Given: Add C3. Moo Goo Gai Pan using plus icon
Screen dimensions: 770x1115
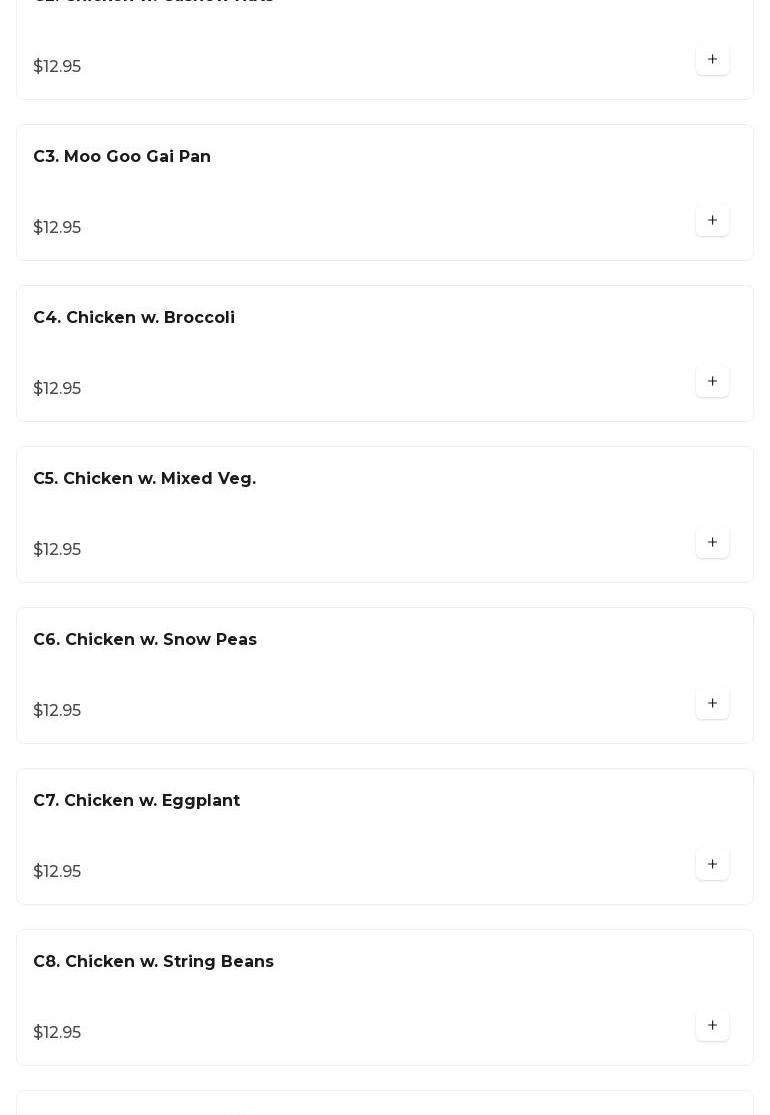Looking at the screenshot, I should tap(712, 220).
